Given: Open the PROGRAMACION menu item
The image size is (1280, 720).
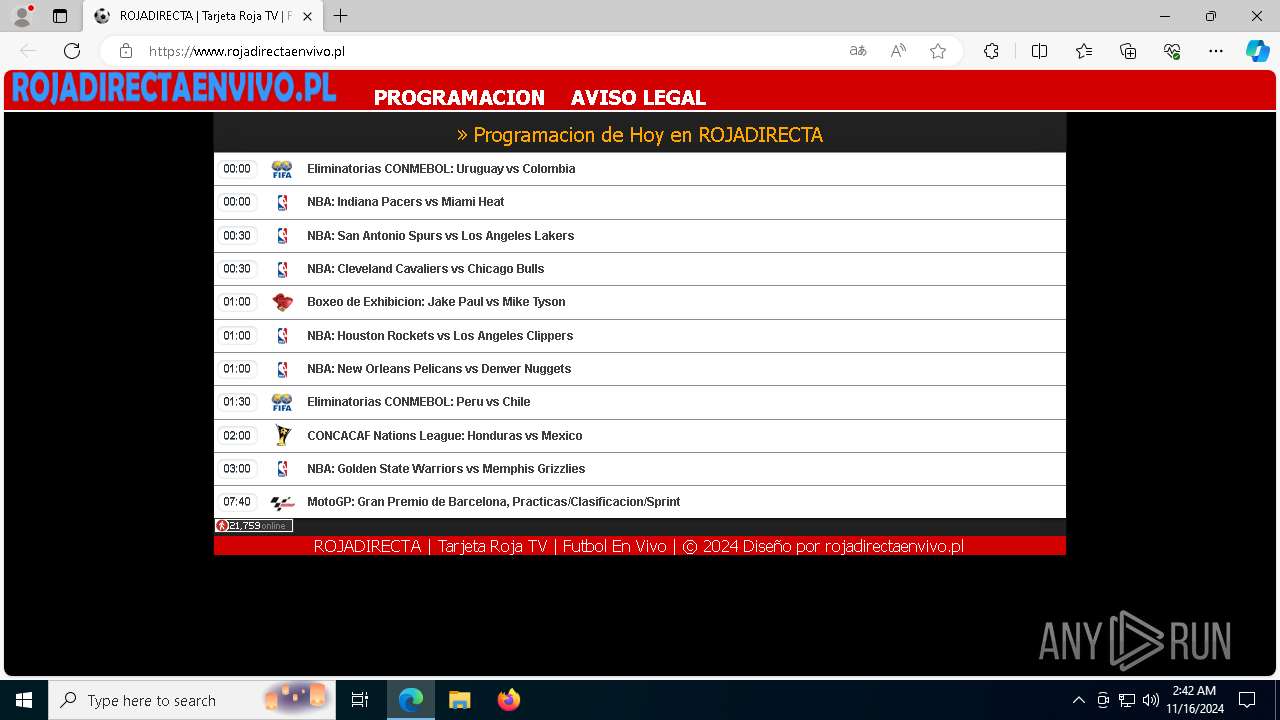Looking at the screenshot, I should 459,97.
